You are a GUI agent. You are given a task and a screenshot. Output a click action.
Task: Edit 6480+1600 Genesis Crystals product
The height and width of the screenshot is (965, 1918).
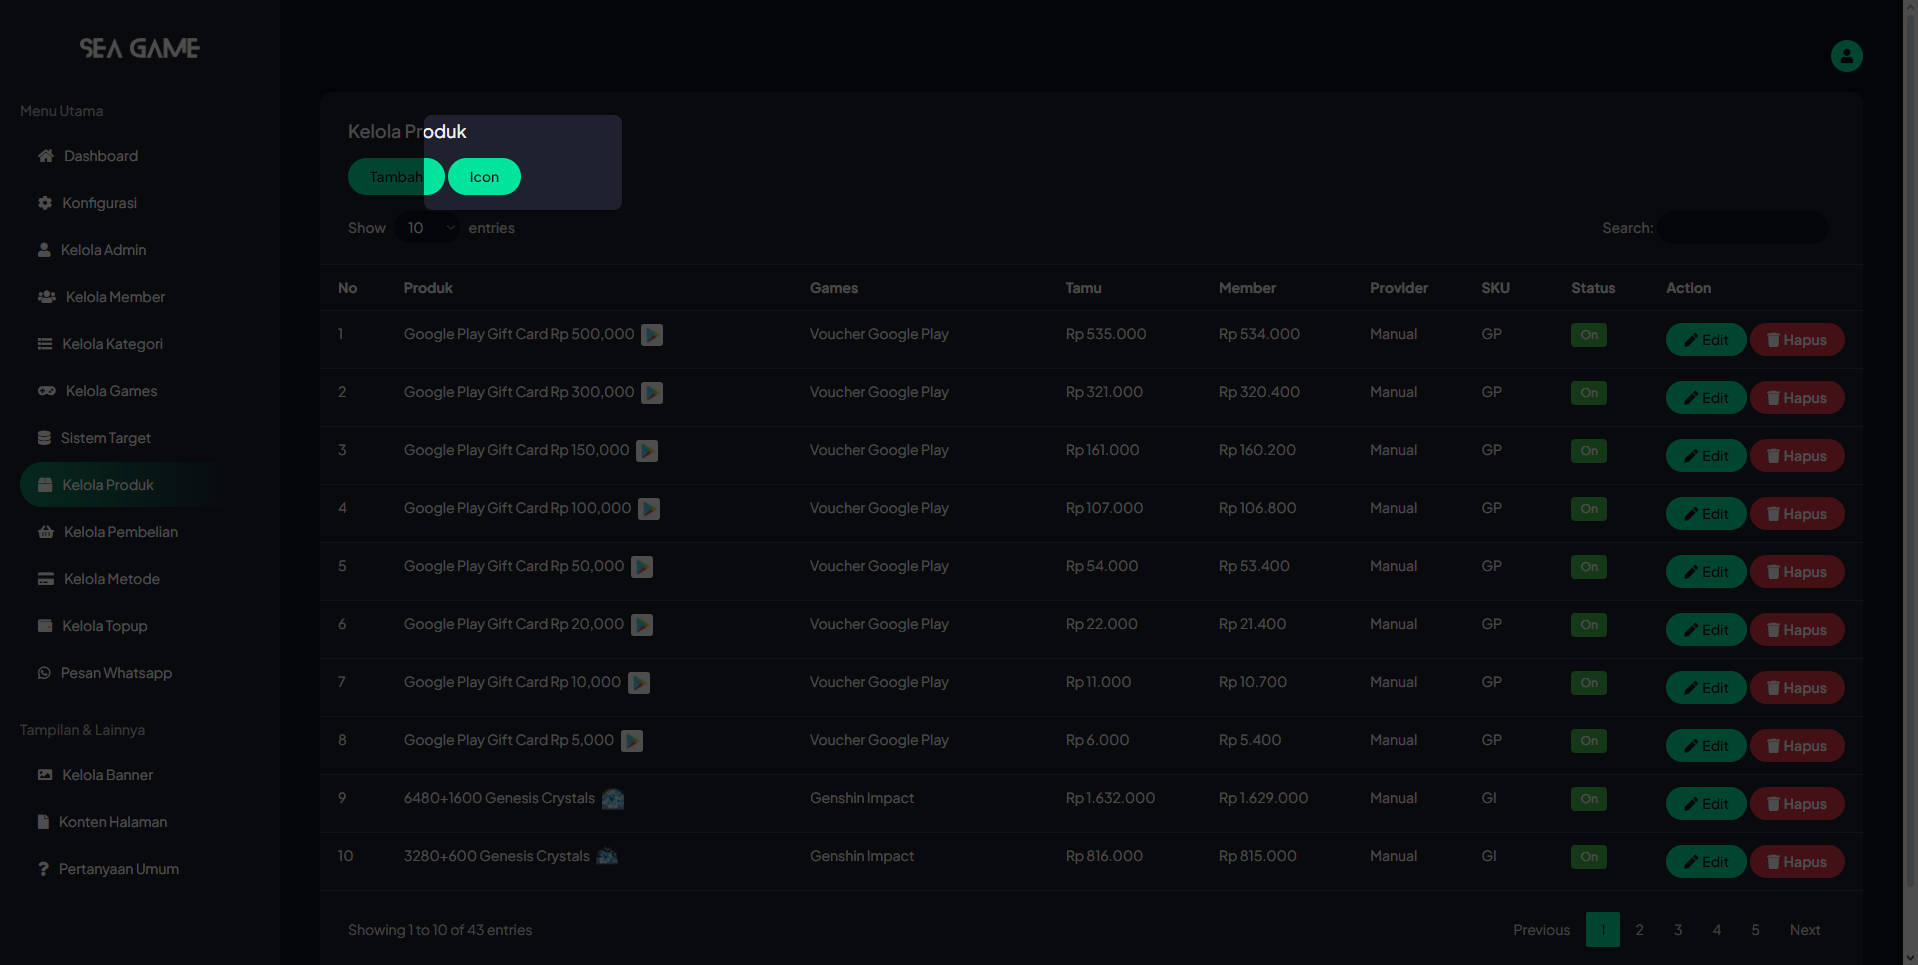pos(1706,804)
